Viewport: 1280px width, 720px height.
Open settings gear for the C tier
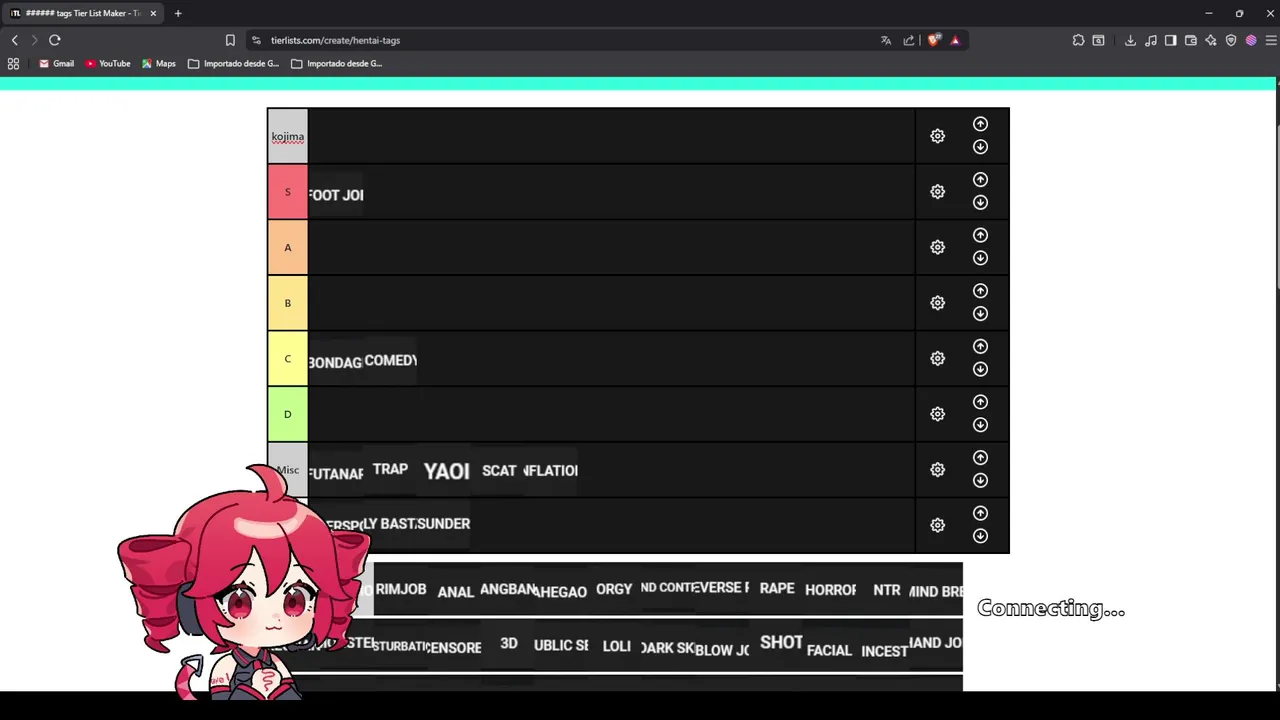click(937, 358)
